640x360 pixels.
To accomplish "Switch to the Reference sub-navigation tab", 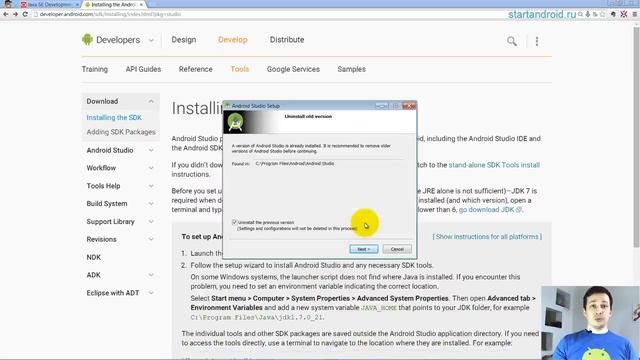I will coord(196,69).
